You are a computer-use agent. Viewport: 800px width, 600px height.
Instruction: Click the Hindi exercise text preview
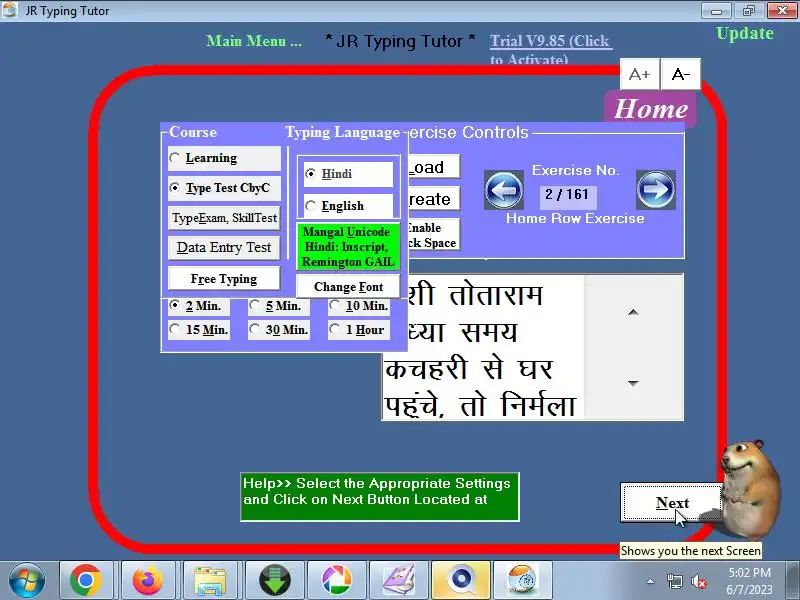[483, 348]
